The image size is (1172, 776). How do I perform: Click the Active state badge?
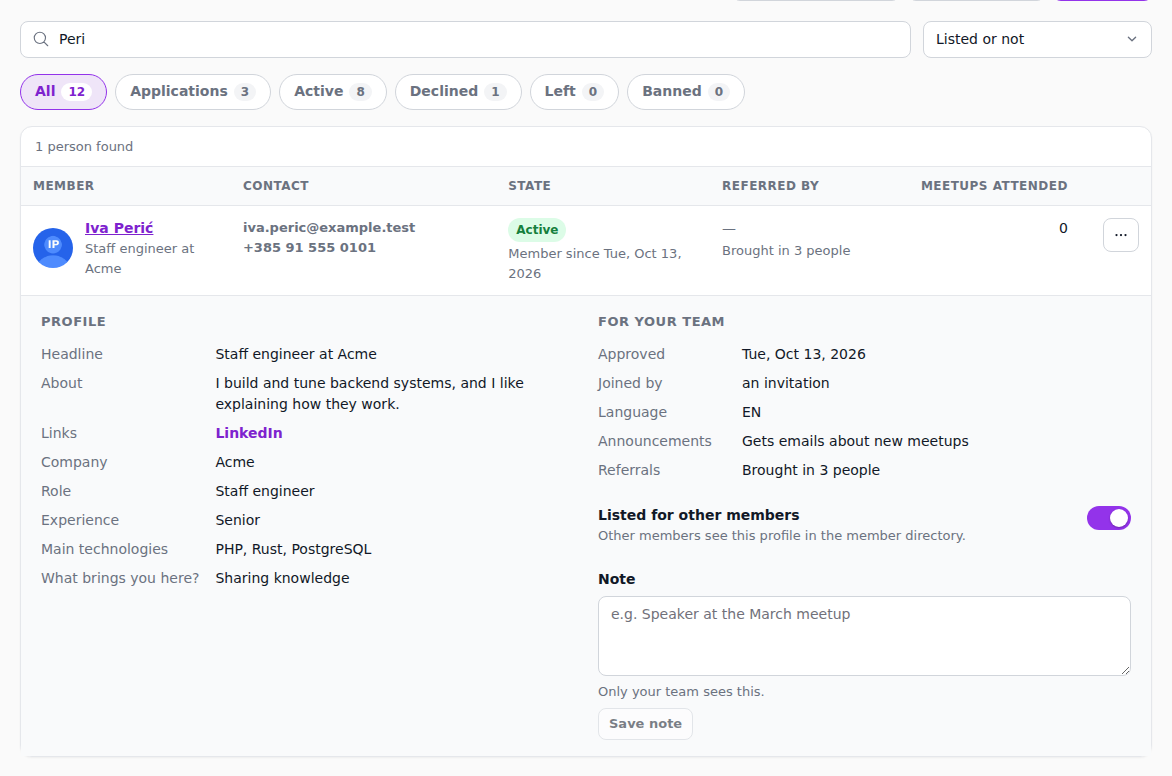pos(537,230)
